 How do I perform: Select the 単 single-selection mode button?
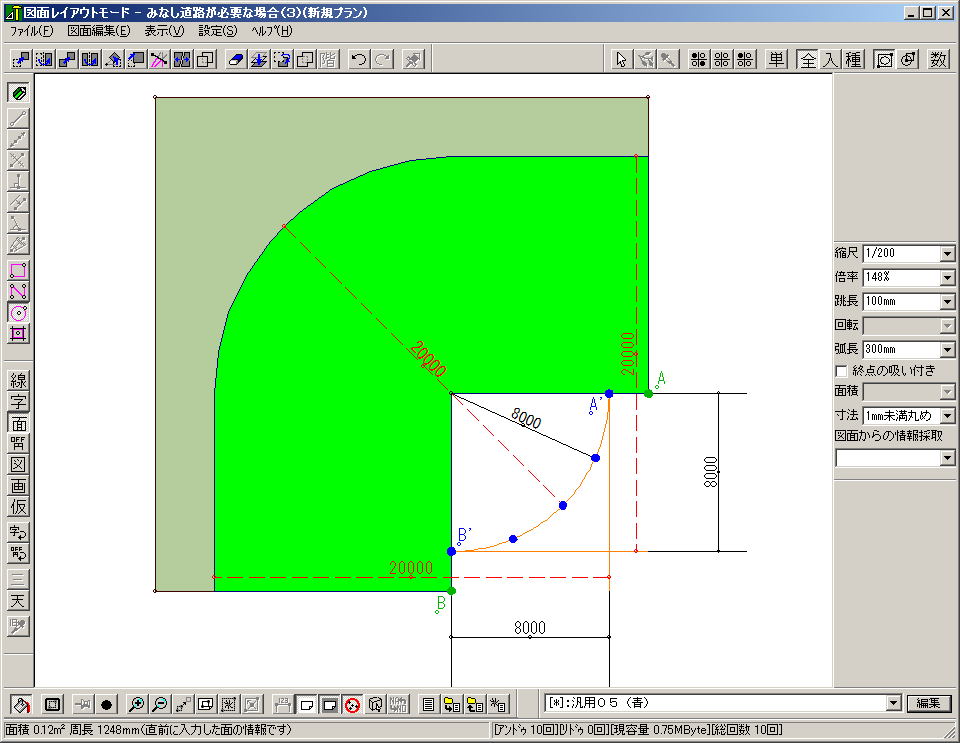[776, 59]
